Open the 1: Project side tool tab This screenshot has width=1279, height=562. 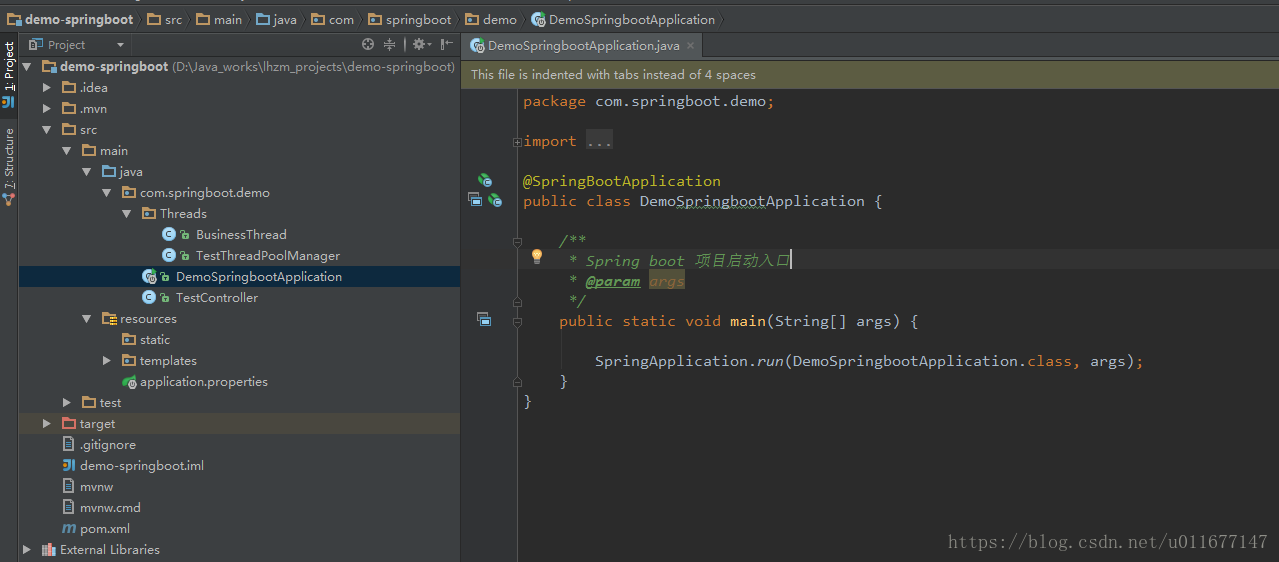pos(9,73)
